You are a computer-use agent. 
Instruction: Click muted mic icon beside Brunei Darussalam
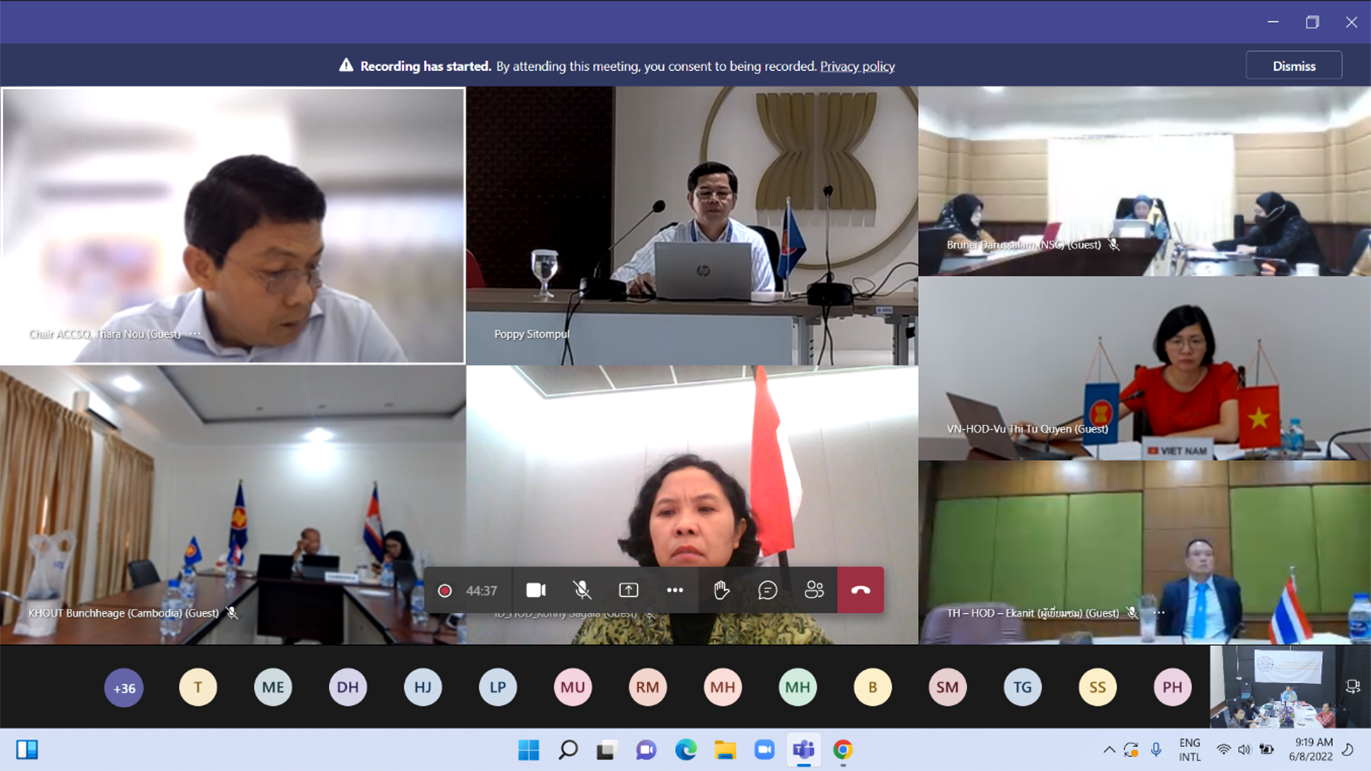click(x=1114, y=245)
